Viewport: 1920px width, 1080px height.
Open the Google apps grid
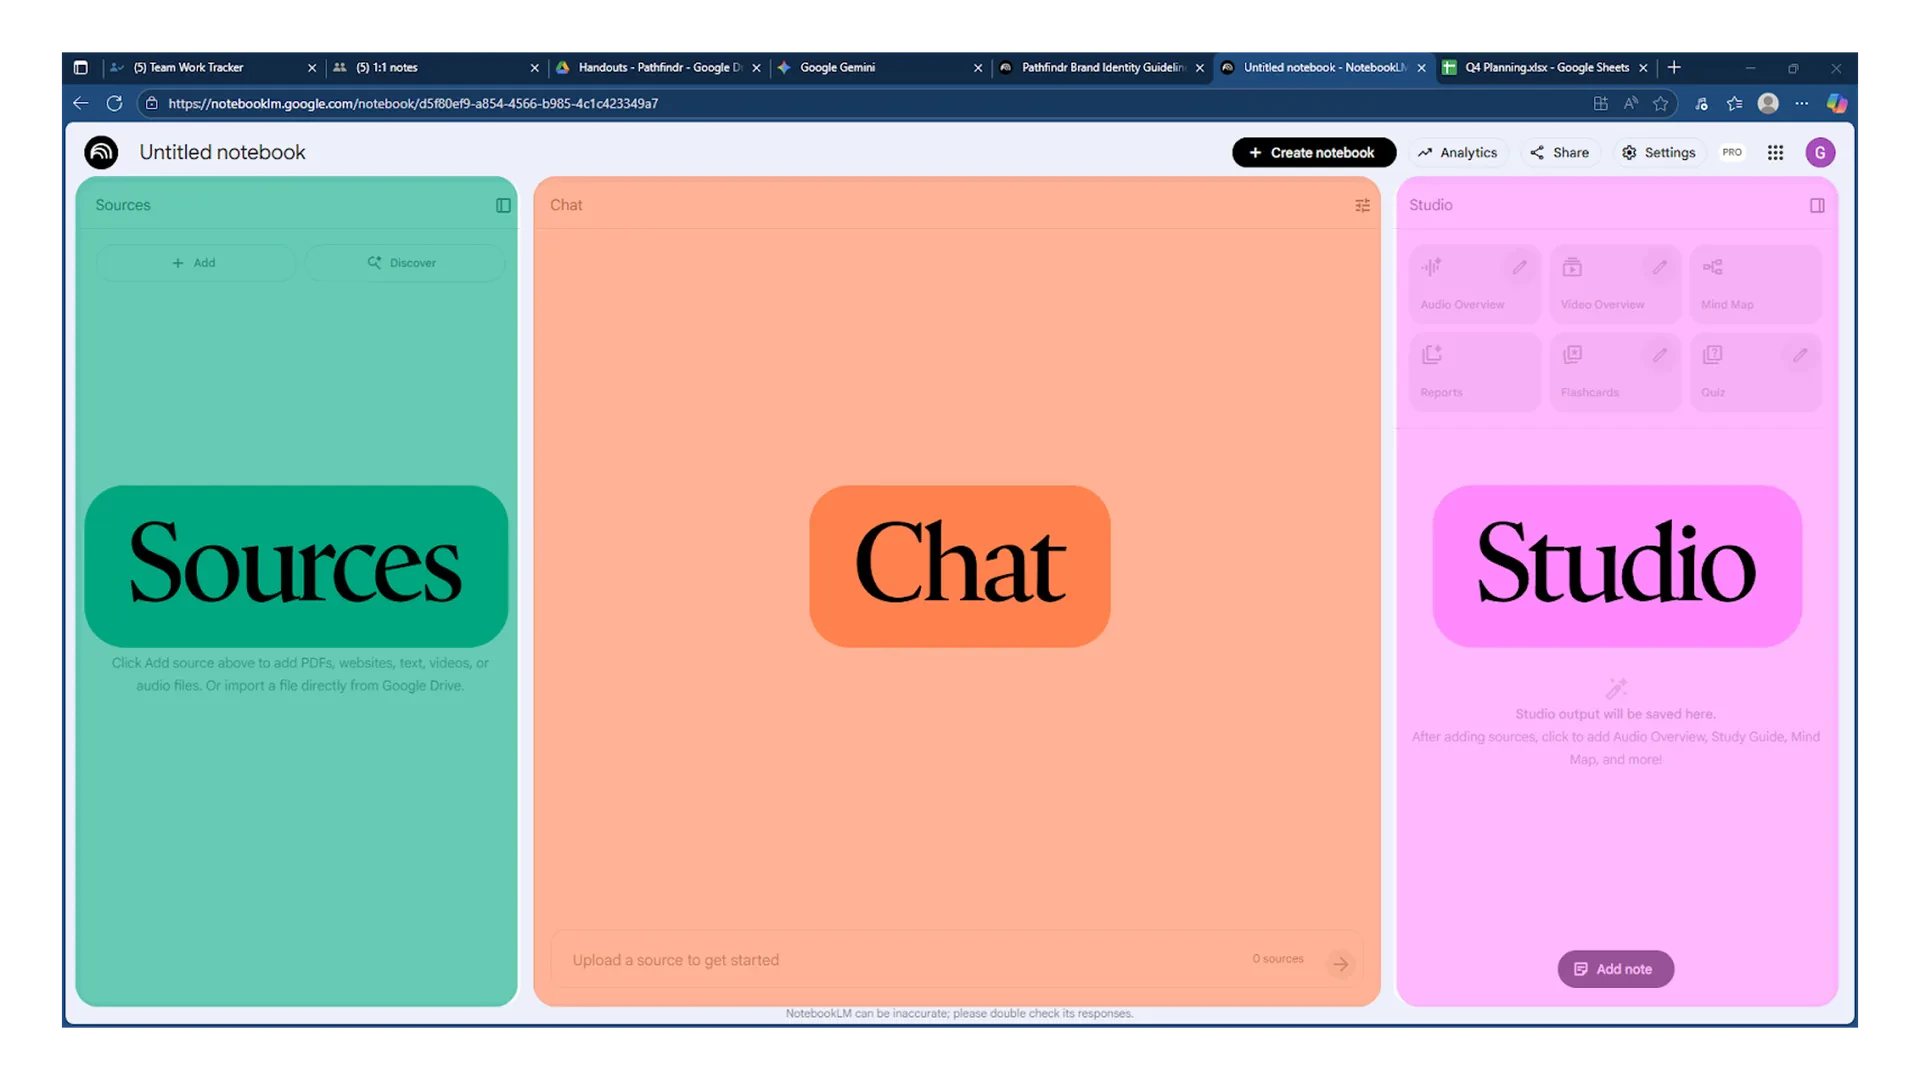point(1775,152)
